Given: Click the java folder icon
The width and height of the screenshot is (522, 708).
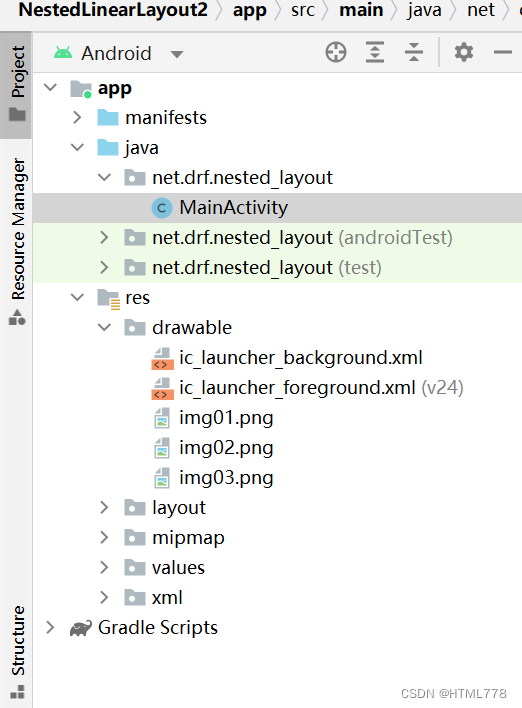Looking at the screenshot, I should pyautogui.click(x=108, y=147).
